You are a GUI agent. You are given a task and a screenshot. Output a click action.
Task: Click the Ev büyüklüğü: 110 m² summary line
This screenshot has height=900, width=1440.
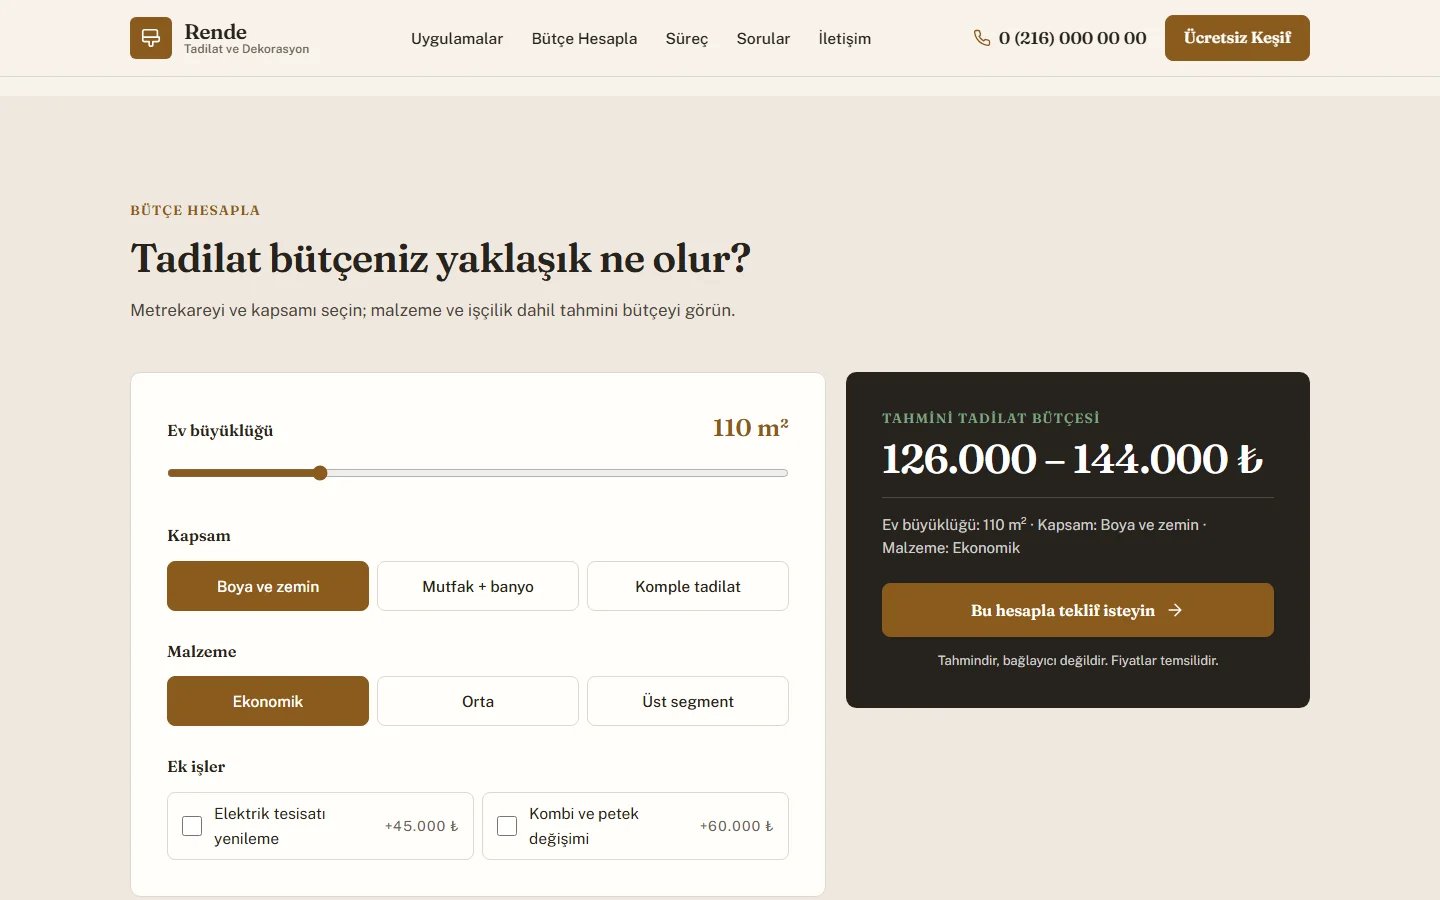1044,536
